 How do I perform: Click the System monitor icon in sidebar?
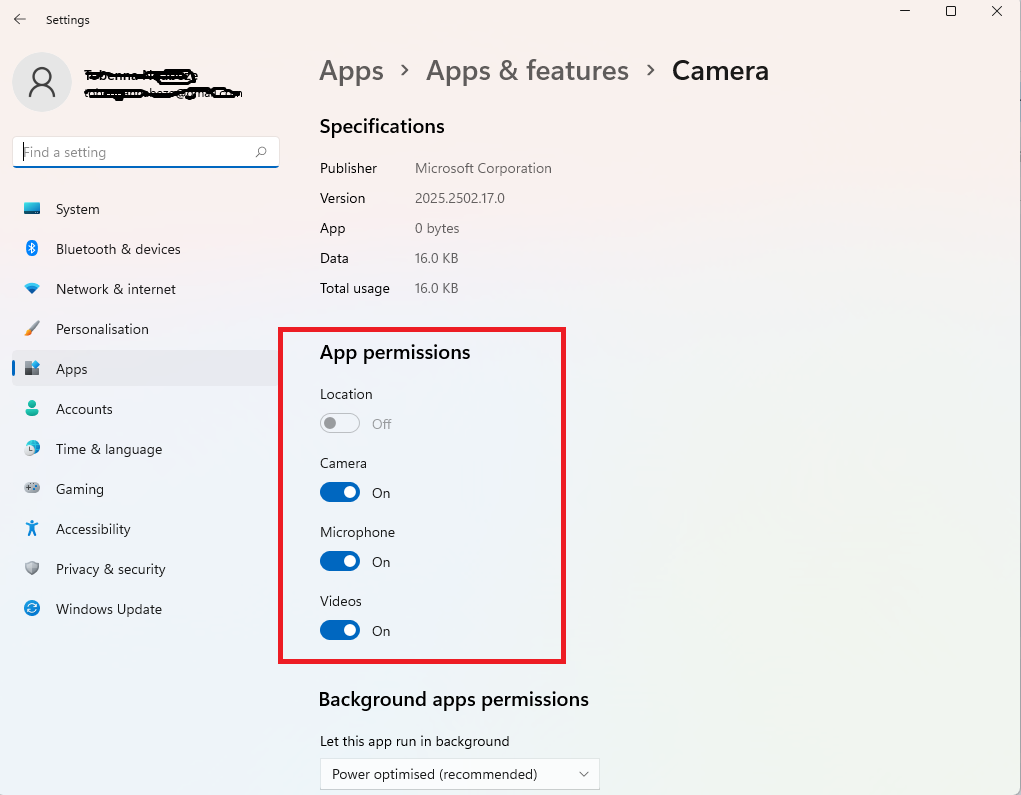pyautogui.click(x=32, y=209)
